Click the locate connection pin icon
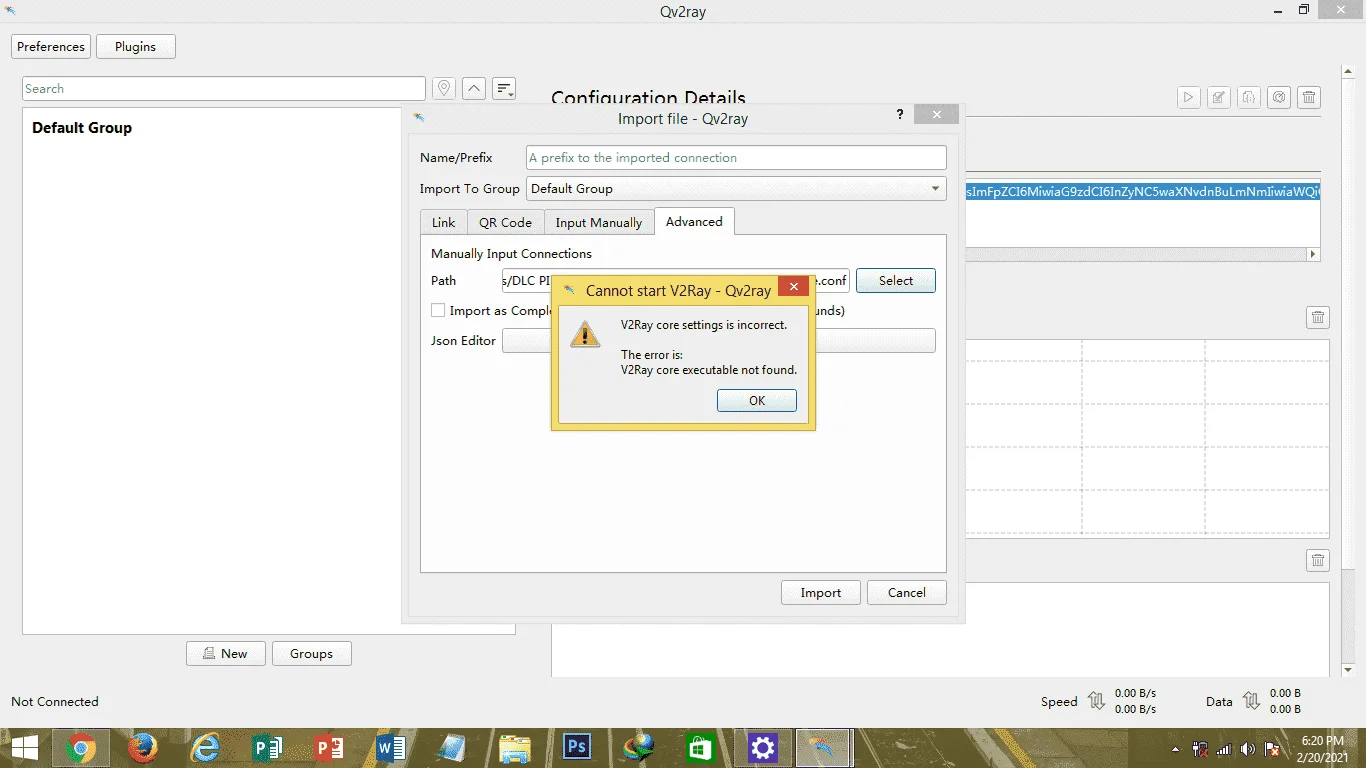 [x=444, y=89]
